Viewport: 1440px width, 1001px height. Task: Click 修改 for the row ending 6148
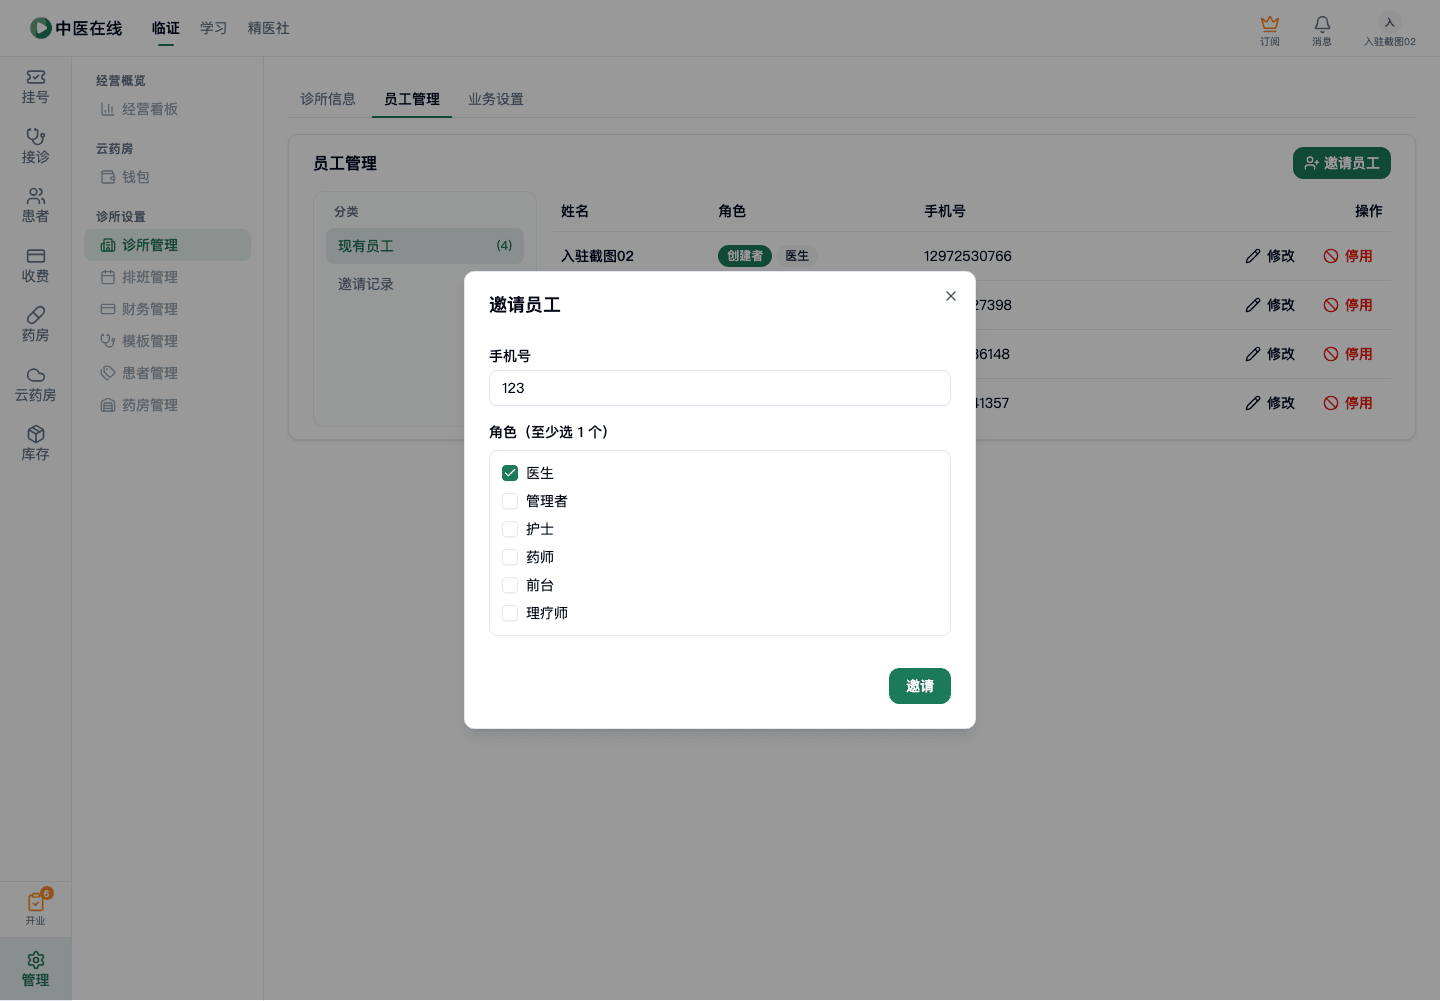[x=1270, y=354]
